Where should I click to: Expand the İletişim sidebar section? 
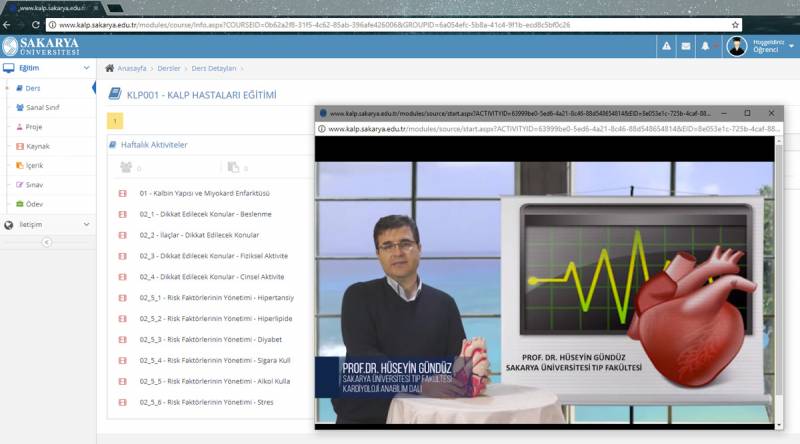(86, 225)
